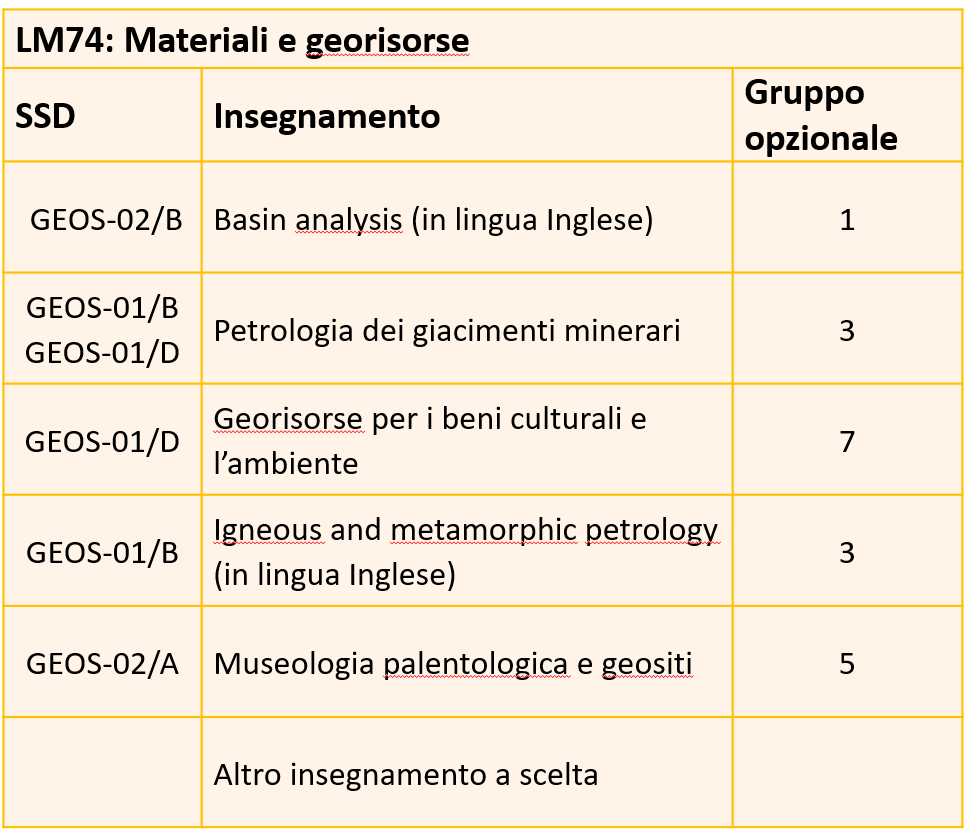This screenshot has width=967, height=829.
Task: Click the 'Insegnamento' column header
Action: (x=327, y=117)
